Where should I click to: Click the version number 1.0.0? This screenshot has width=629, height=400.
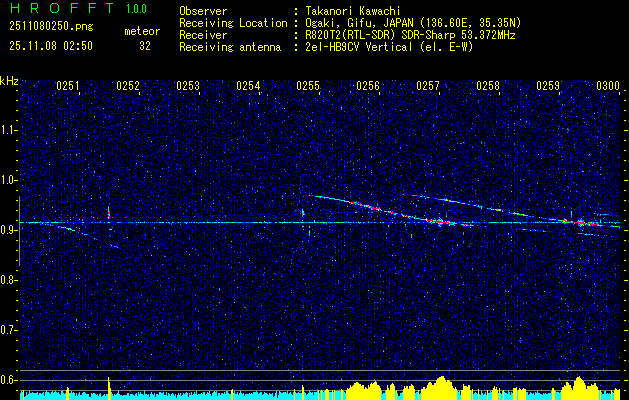point(136,9)
